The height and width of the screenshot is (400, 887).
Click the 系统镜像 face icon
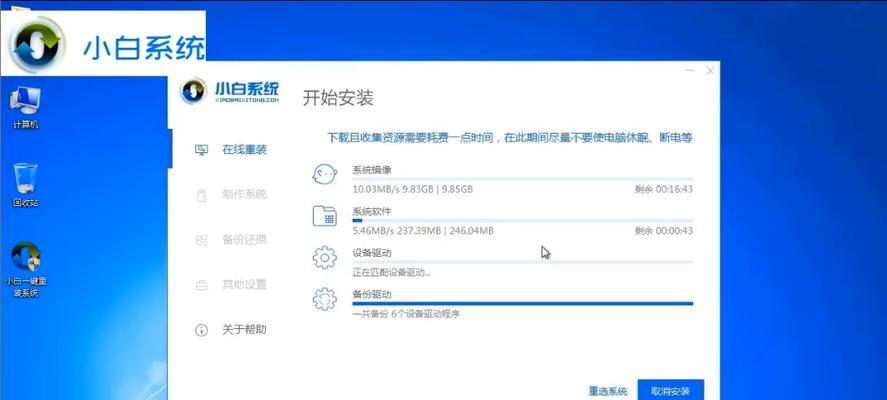325,174
